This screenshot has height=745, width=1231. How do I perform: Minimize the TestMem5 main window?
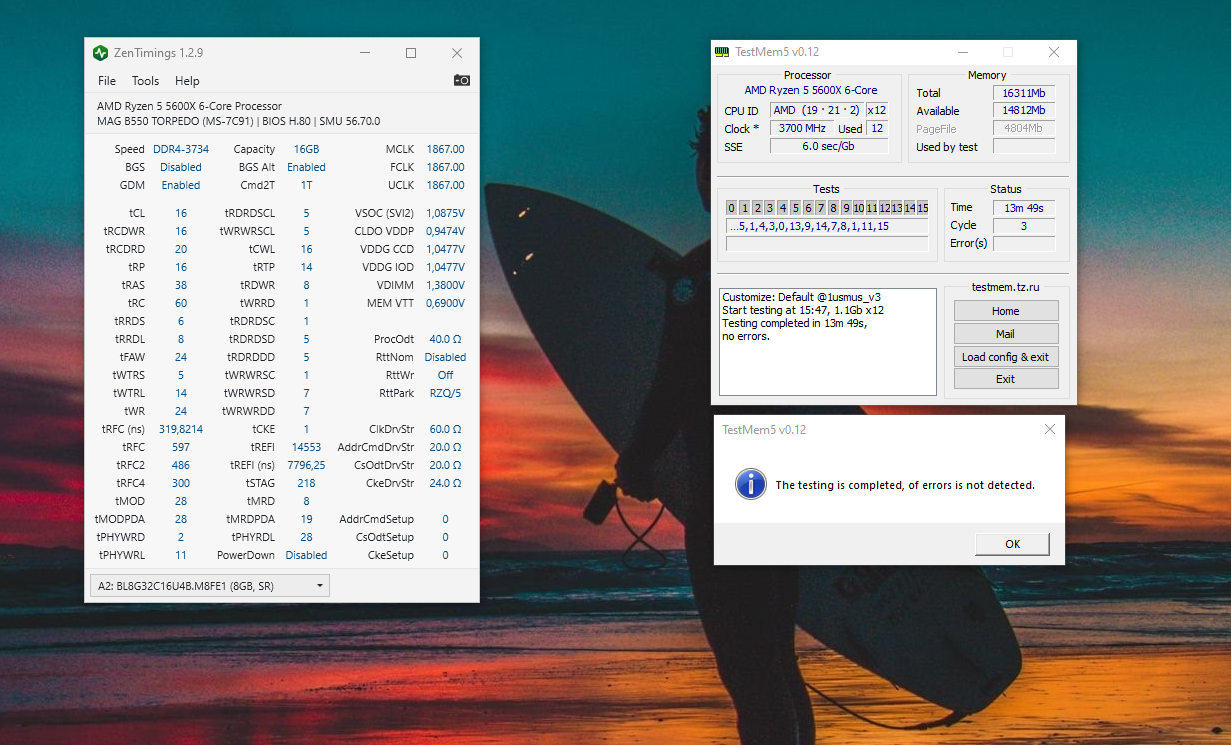963,52
